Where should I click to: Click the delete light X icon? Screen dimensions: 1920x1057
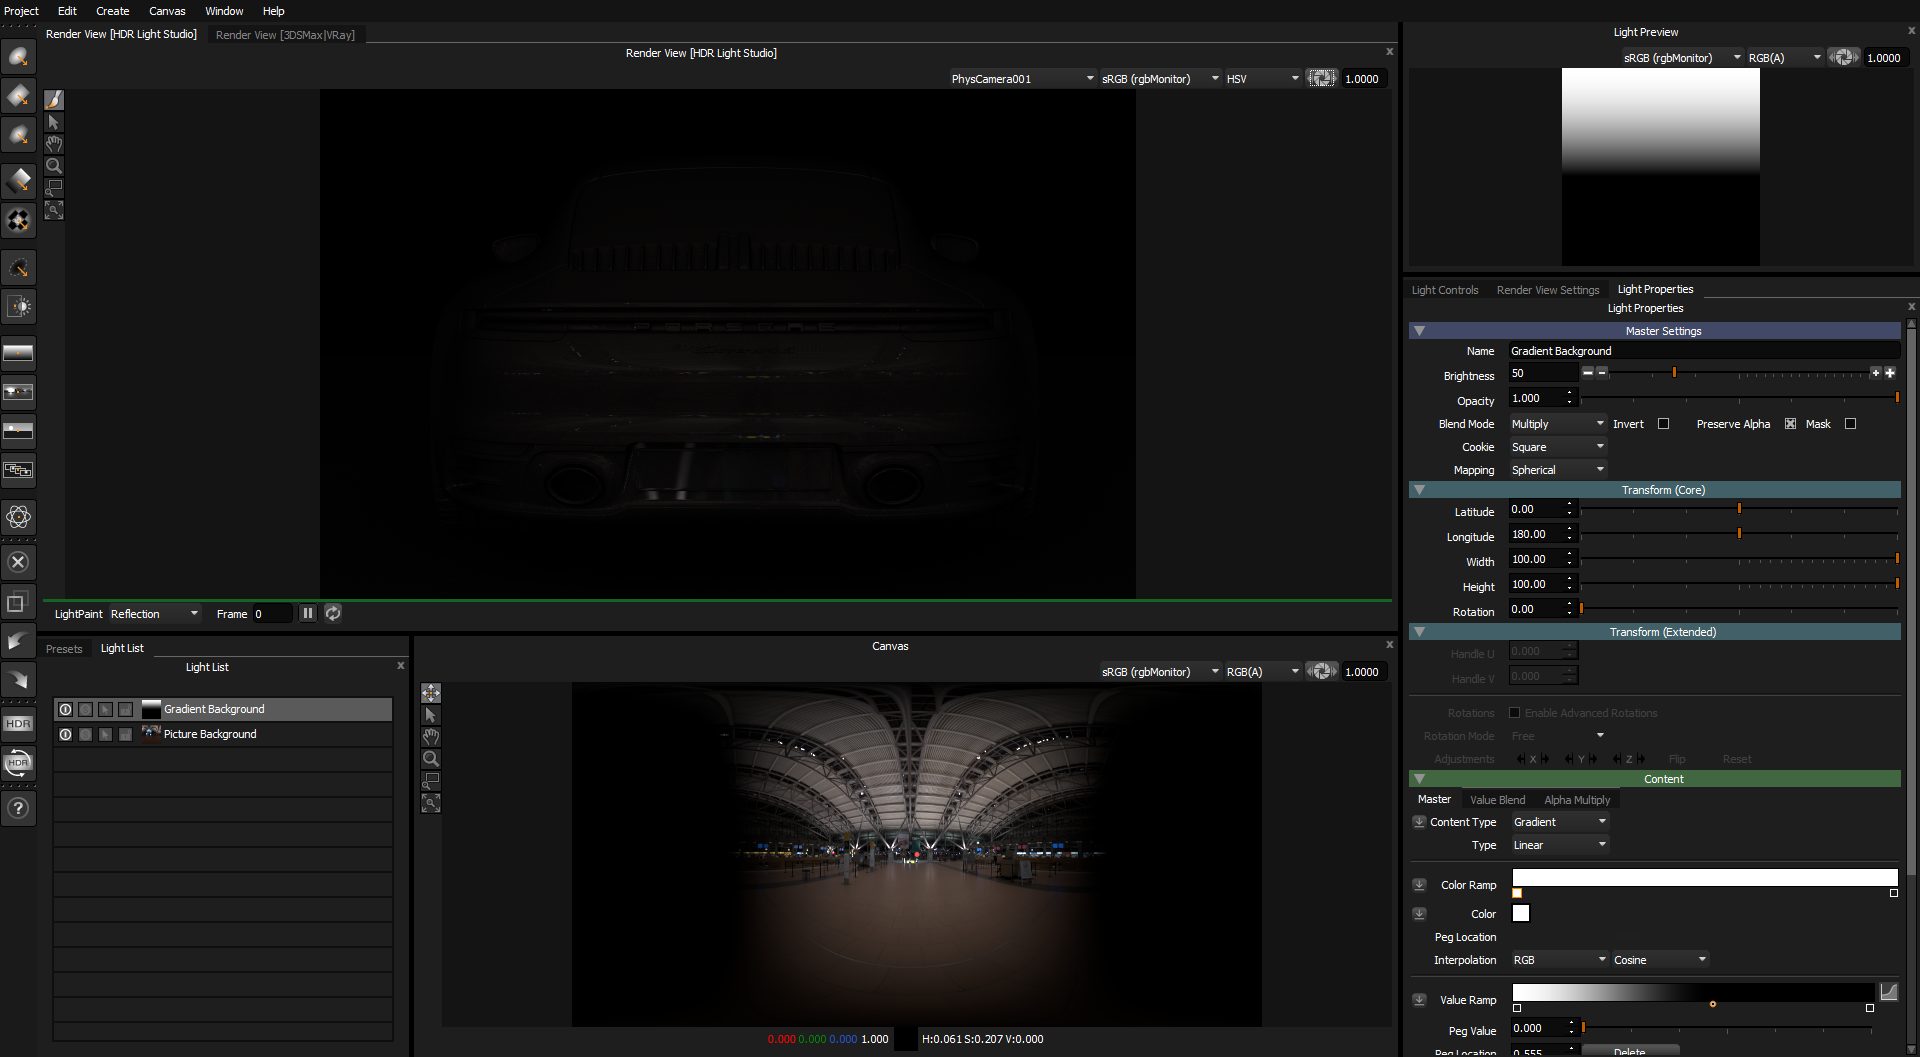18,562
